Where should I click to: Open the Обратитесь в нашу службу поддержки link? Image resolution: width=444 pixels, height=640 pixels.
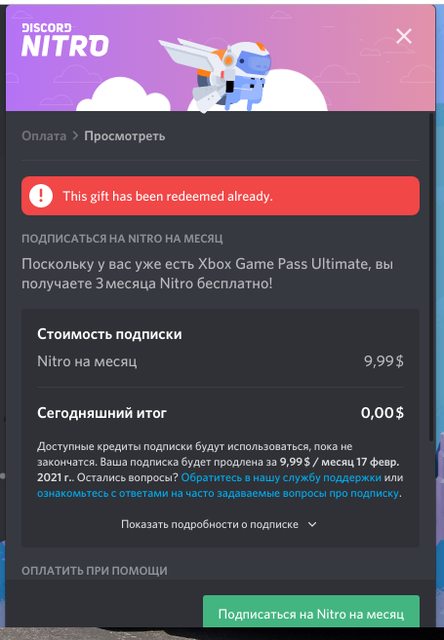pyautogui.click(x=281, y=478)
